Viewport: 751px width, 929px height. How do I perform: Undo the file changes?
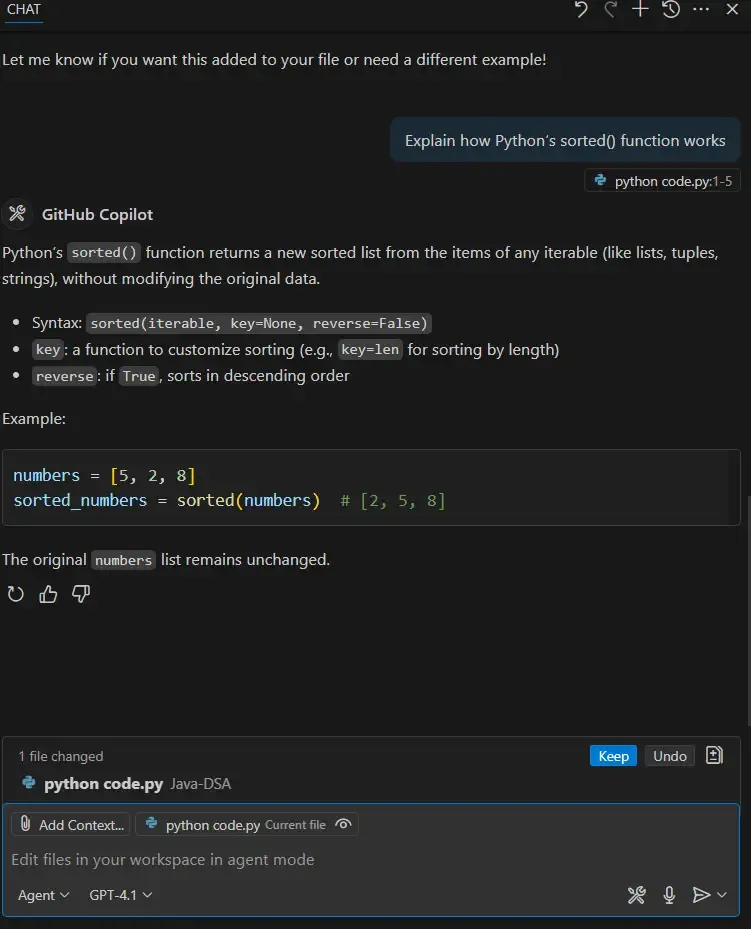[x=669, y=755]
